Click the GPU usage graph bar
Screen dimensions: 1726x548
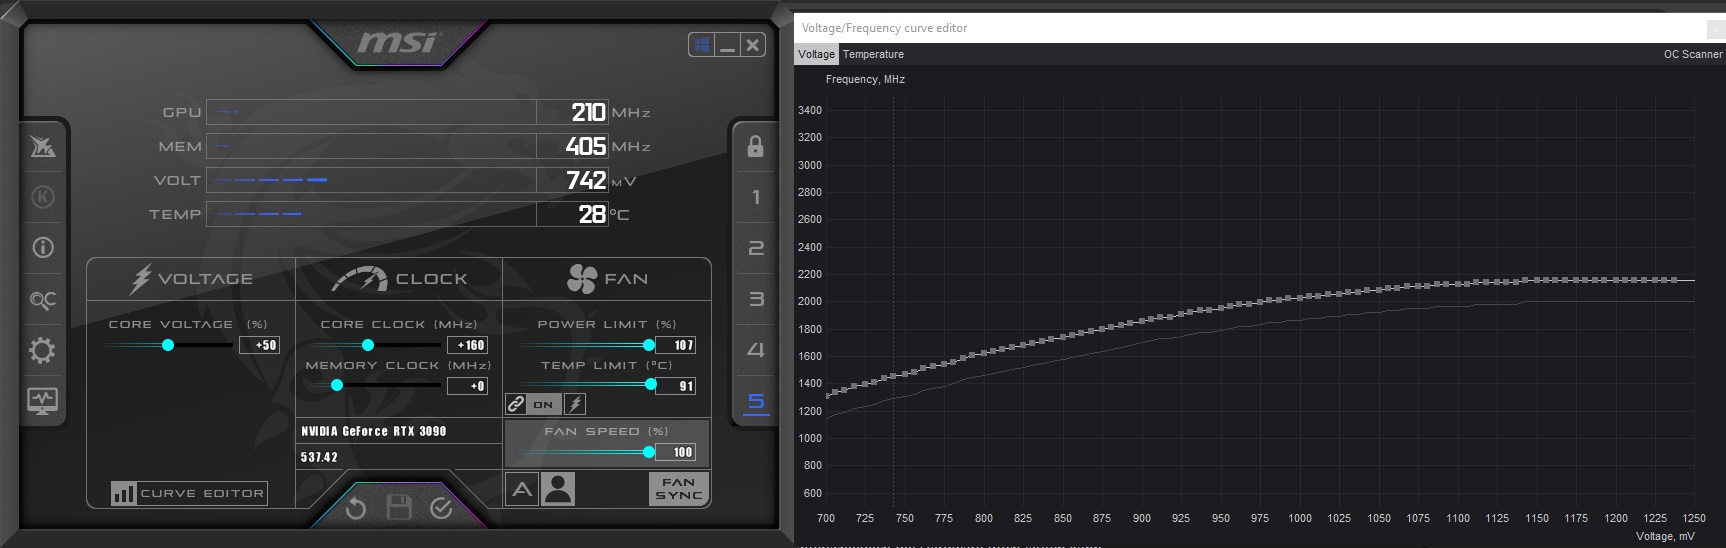pyautogui.click(x=371, y=112)
